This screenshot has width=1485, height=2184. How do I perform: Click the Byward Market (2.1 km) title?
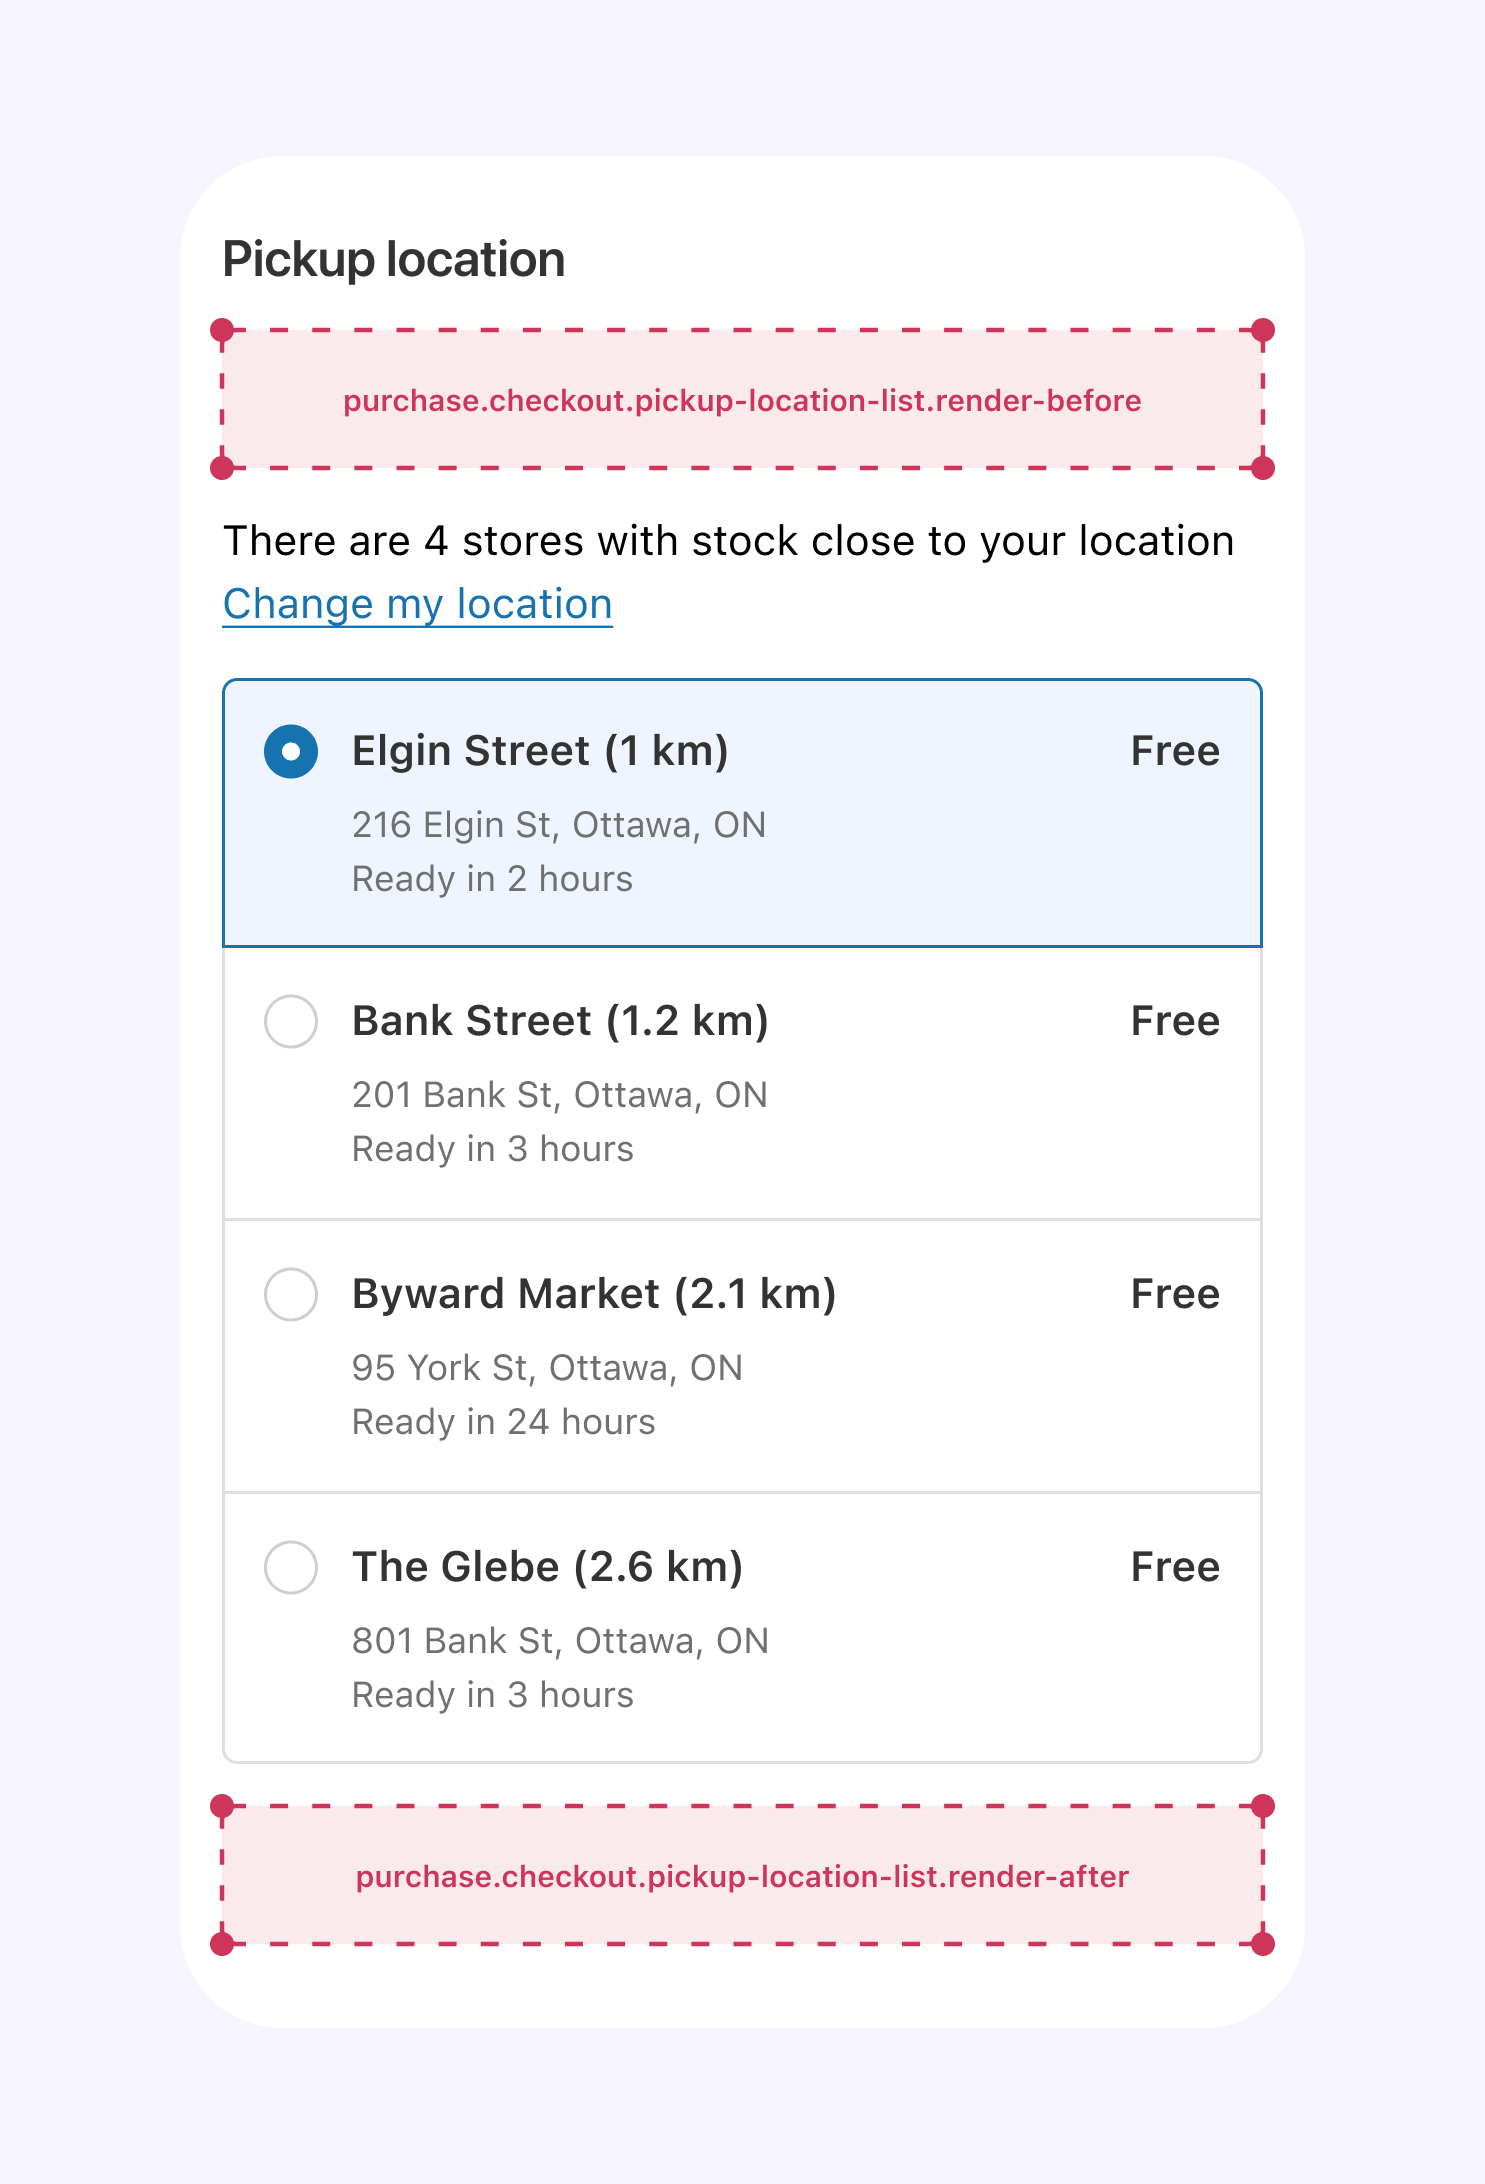click(x=594, y=1294)
